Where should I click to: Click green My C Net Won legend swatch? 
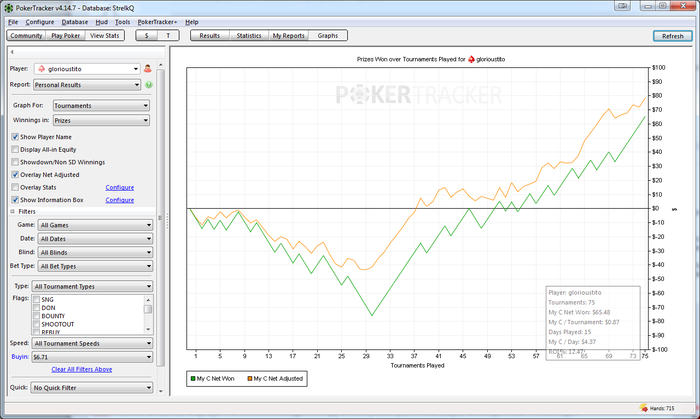[x=193, y=378]
